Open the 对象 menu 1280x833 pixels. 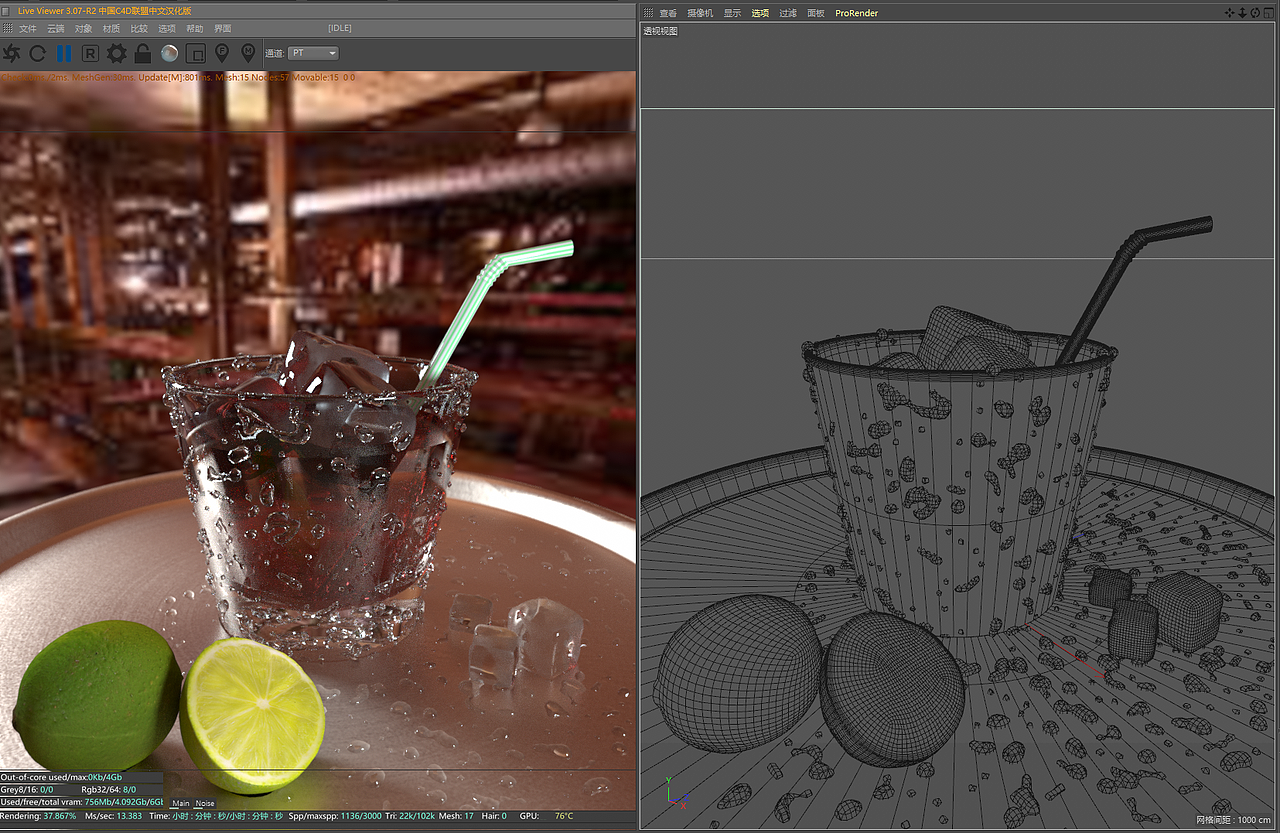pos(84,29)
